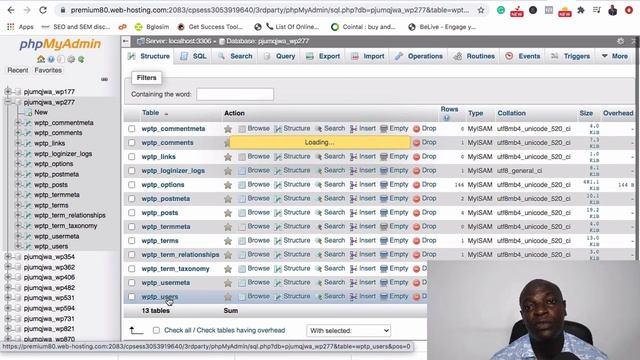
Task: Click Structure icon in wptp_postmeta row
Action: 278,199
